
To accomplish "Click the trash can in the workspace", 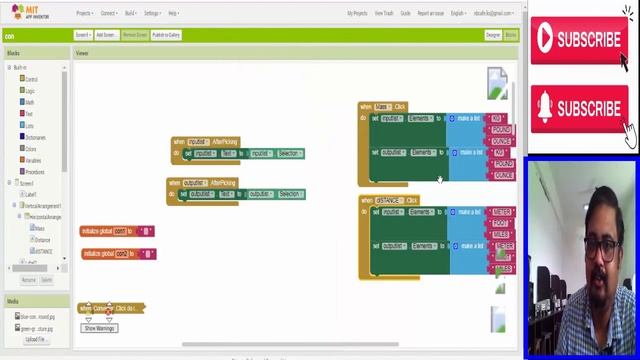I will (x=498, y=320).
